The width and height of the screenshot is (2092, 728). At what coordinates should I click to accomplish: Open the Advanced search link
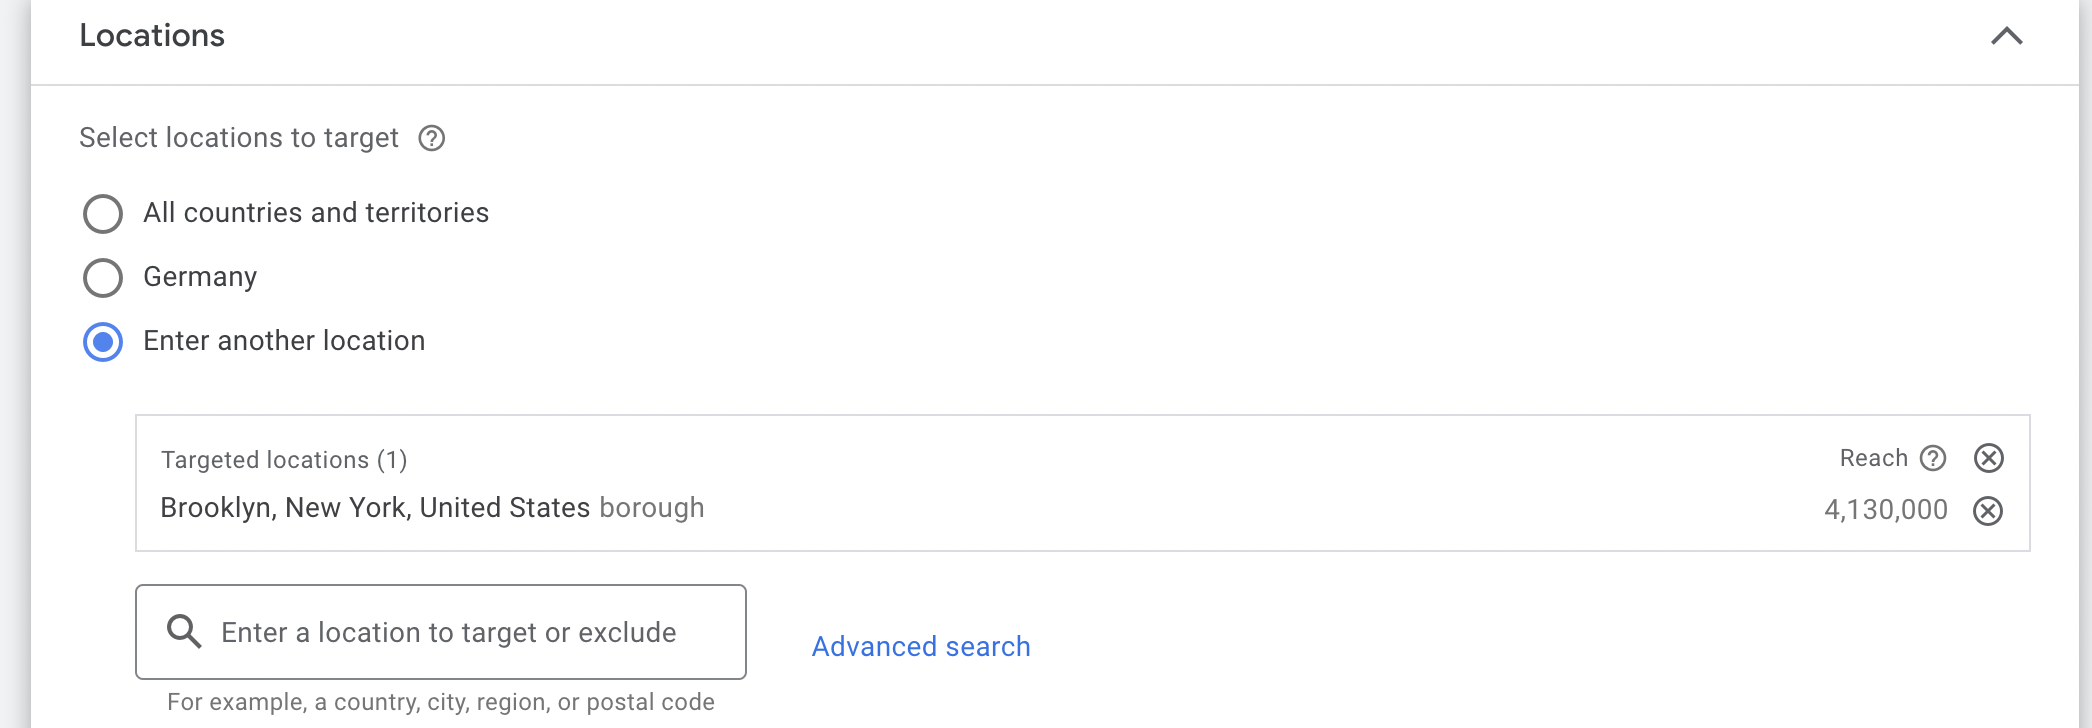(x=921, y=647)
